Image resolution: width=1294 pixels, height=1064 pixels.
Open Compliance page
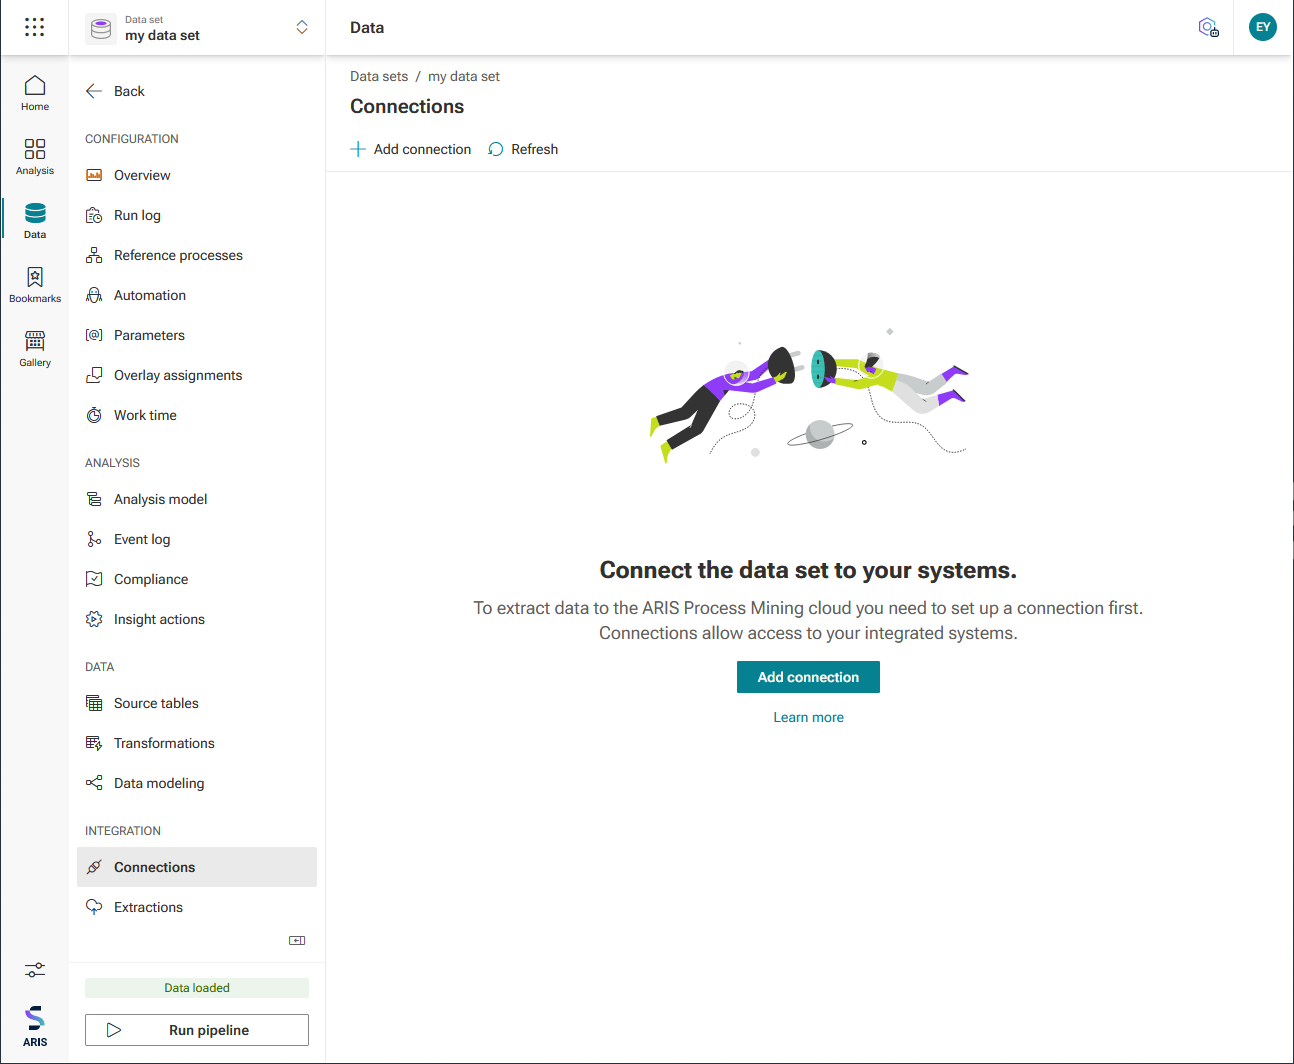[197, 579]
